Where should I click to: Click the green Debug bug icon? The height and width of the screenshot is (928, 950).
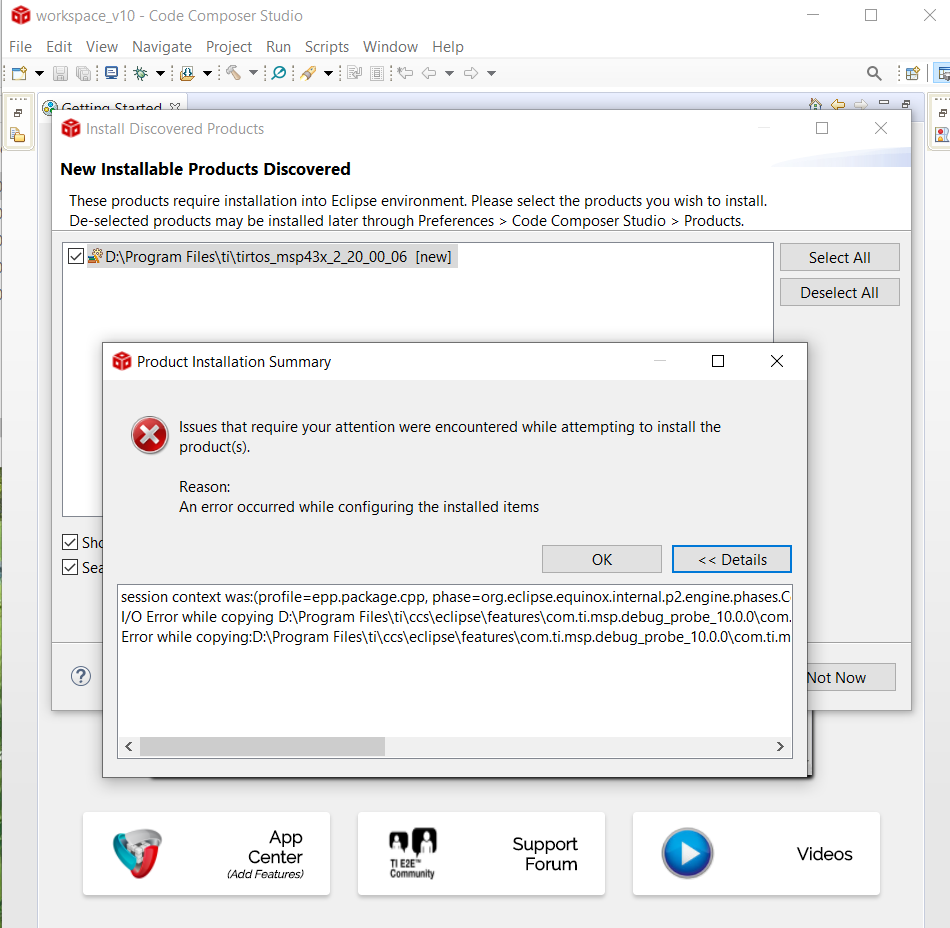141,73
